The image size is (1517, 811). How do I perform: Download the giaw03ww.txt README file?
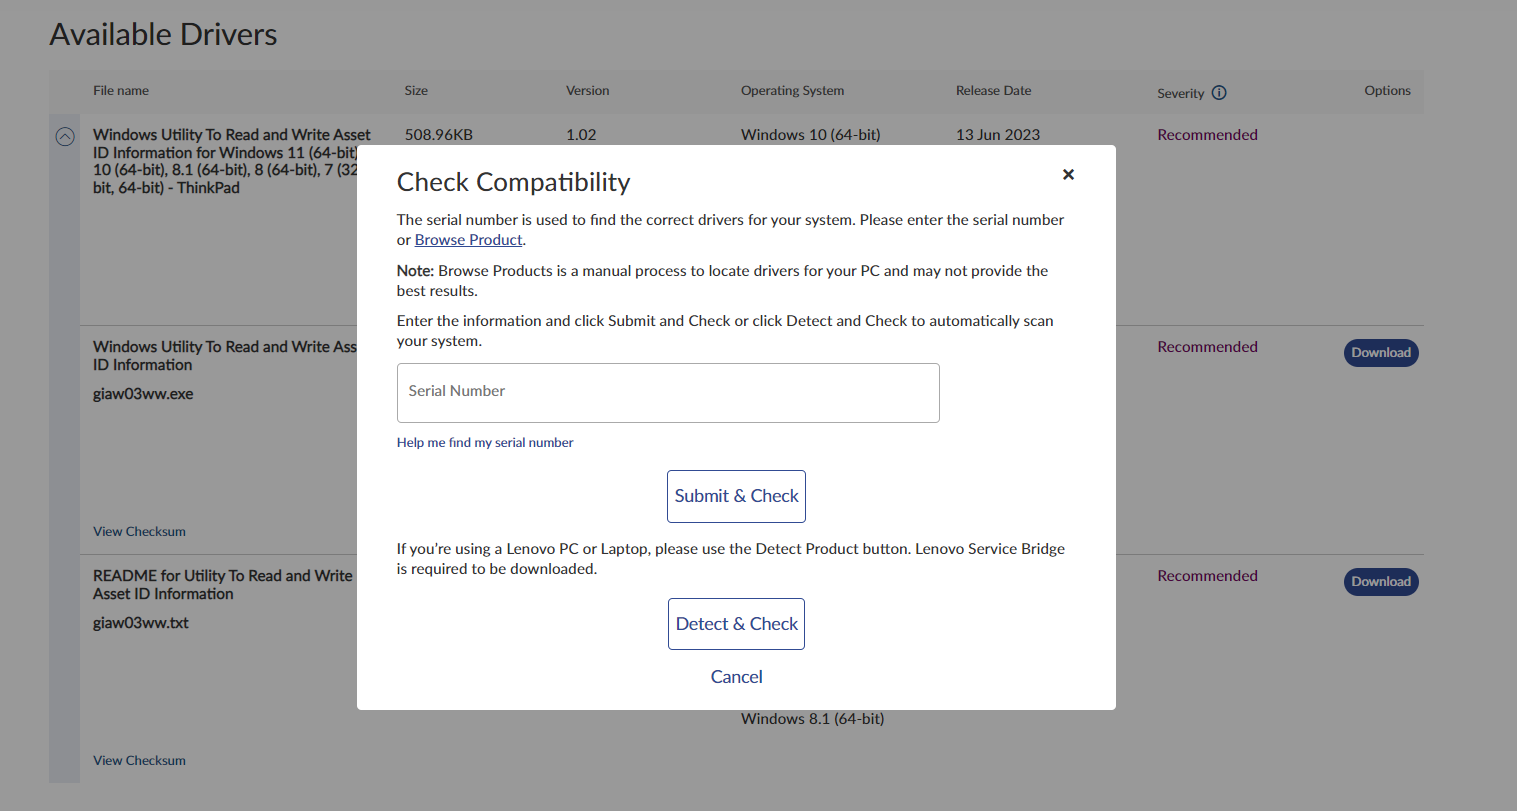coord(1381,582)
